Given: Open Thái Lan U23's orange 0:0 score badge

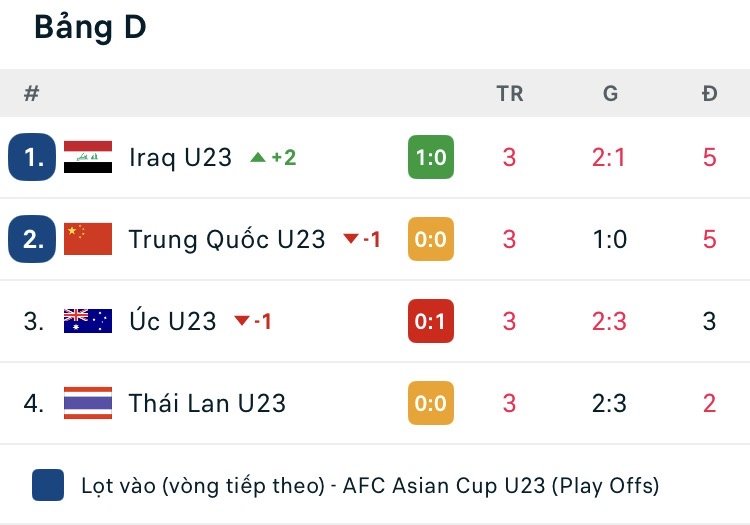Looking at the screenshot, I should click(x=431, y=403).
